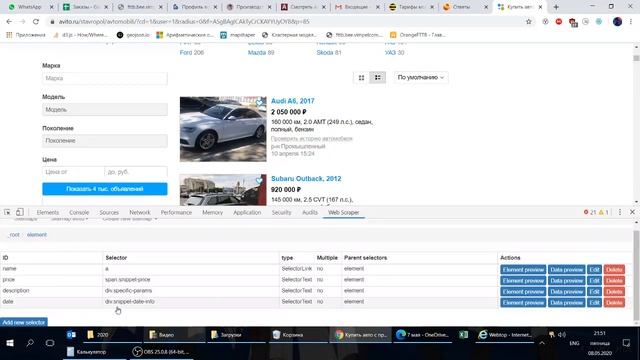Open Outlook from the taskbar
The width and height of the screenshot is (640, 360).
click(71, 335)
